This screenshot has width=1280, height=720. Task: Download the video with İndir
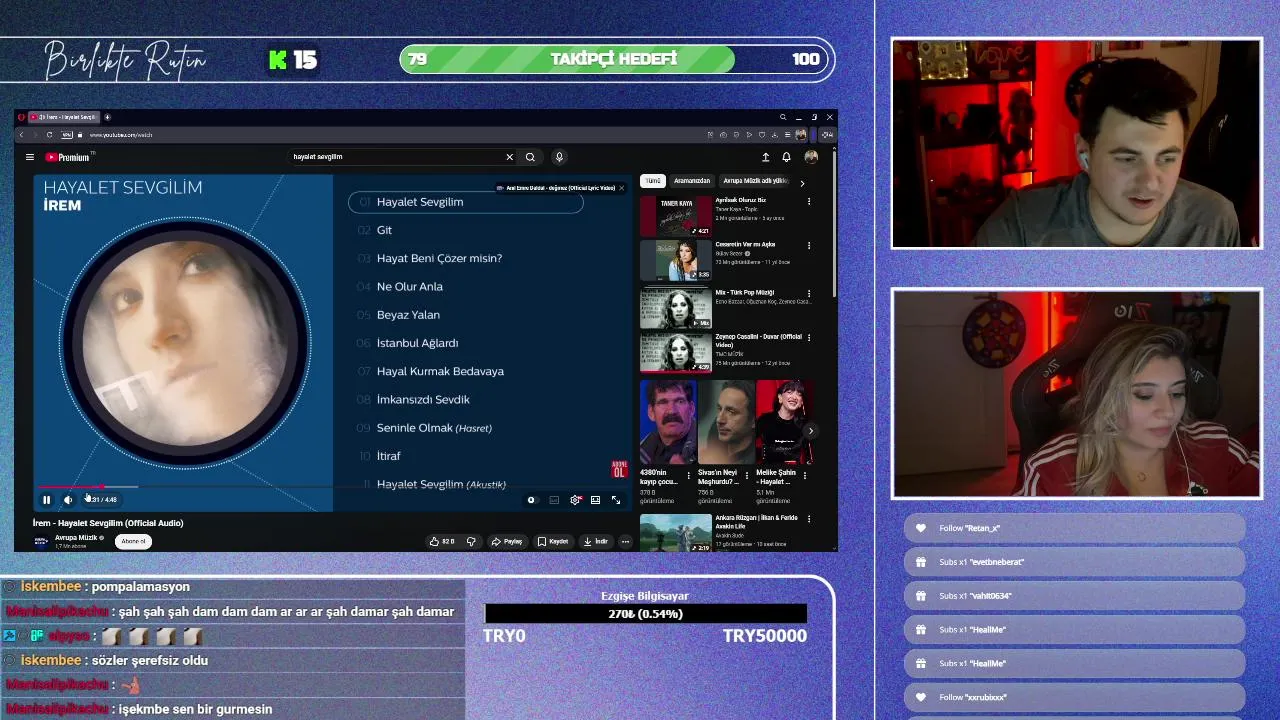pyautogui.click(x=595, y=541)
